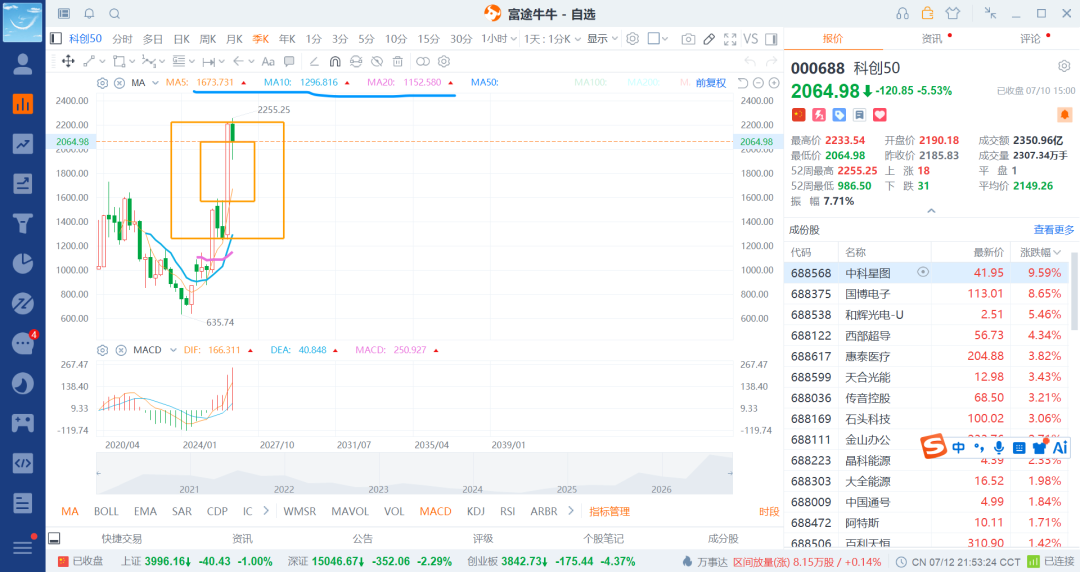Open the pie chart portfolio icon
This screenshot has width=1080, height=572.
23,263
